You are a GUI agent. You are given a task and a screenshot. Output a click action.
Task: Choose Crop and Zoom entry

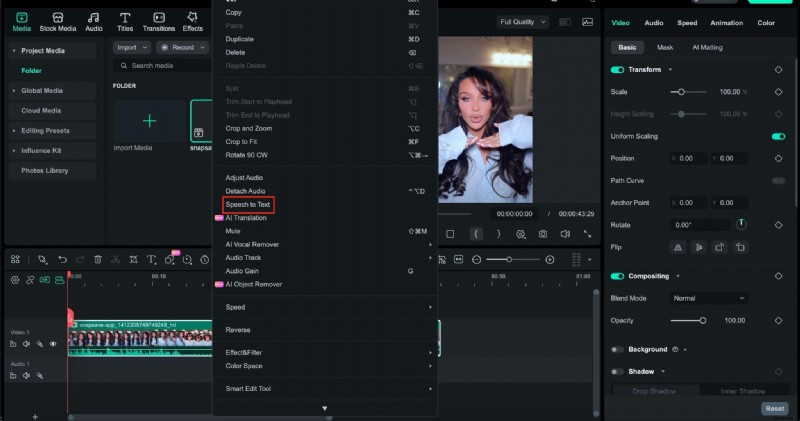[x=248, y=129]
